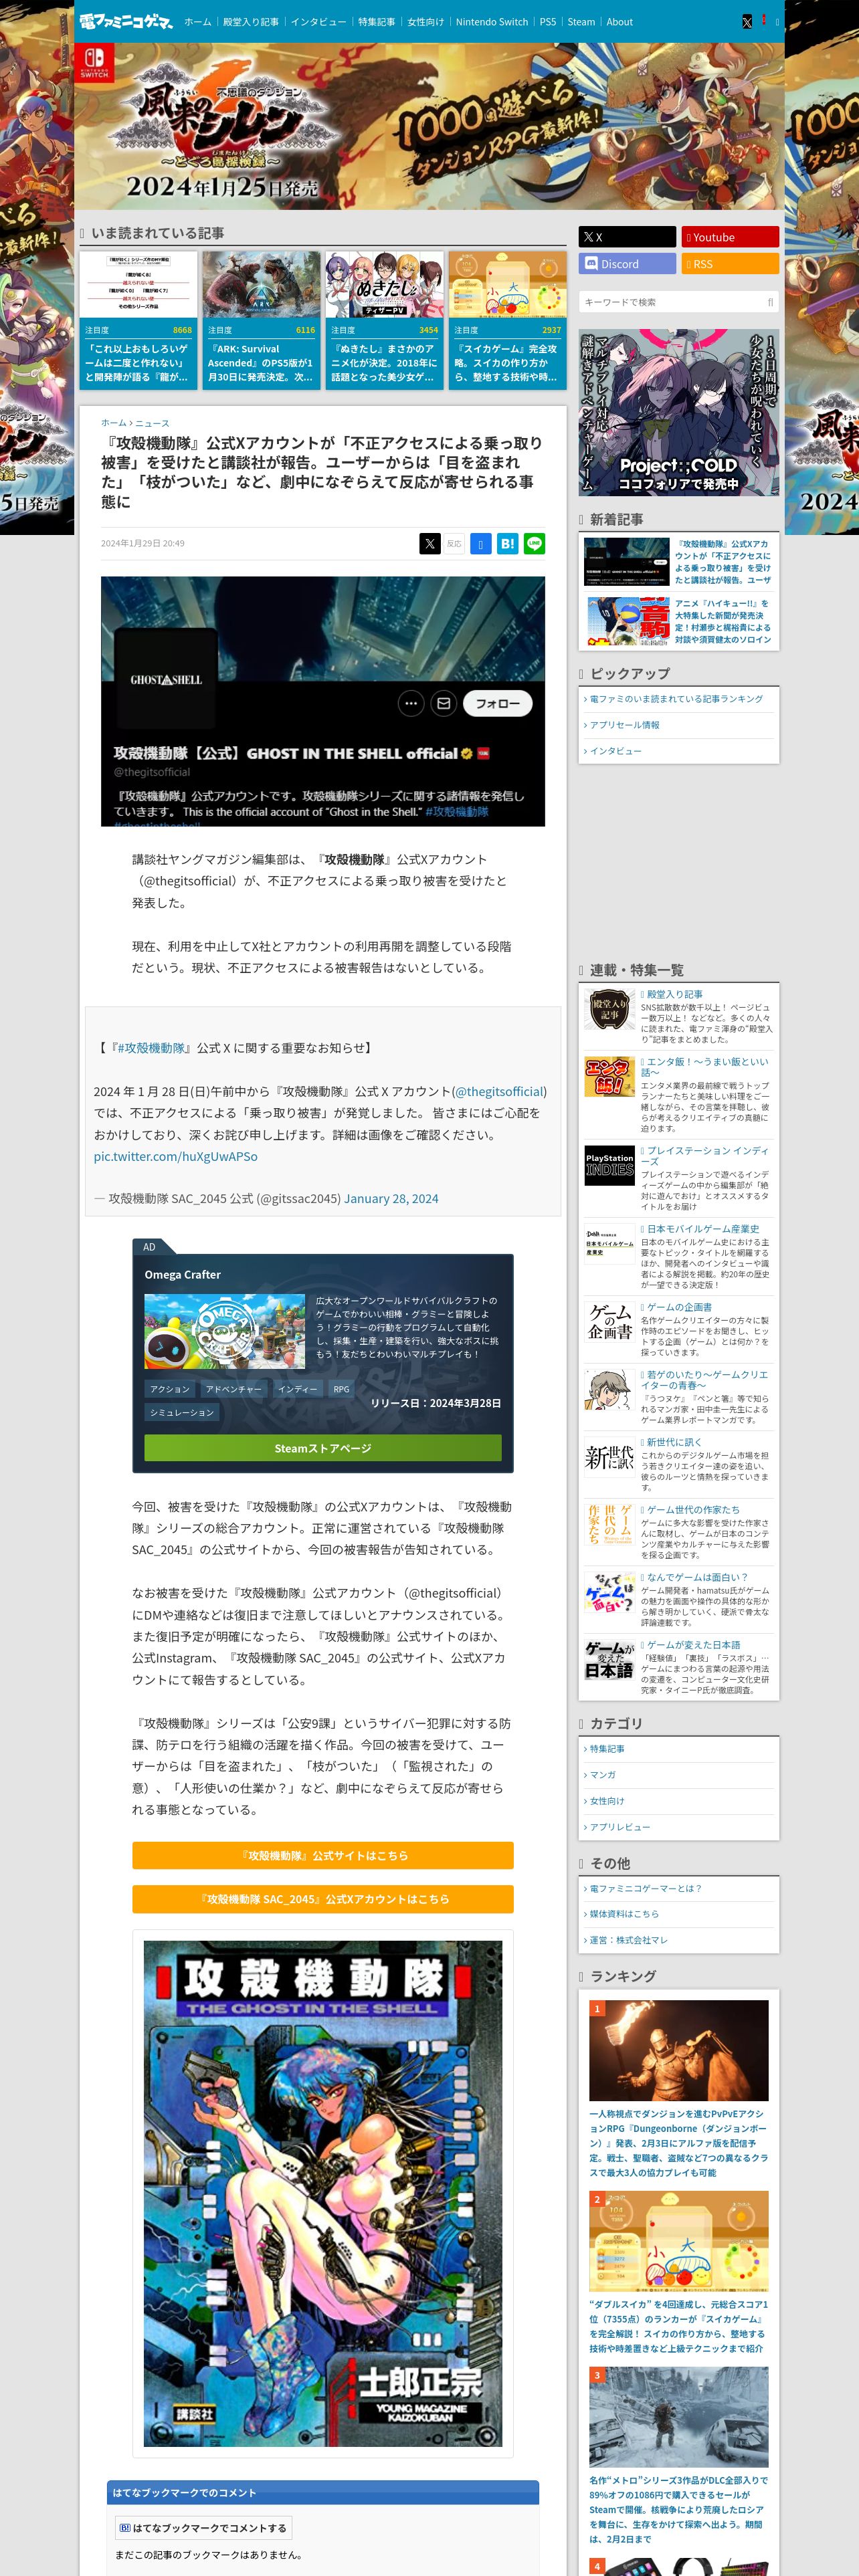Open trending article 「これ以上おもしろいゲーム」

coord(138,320)
